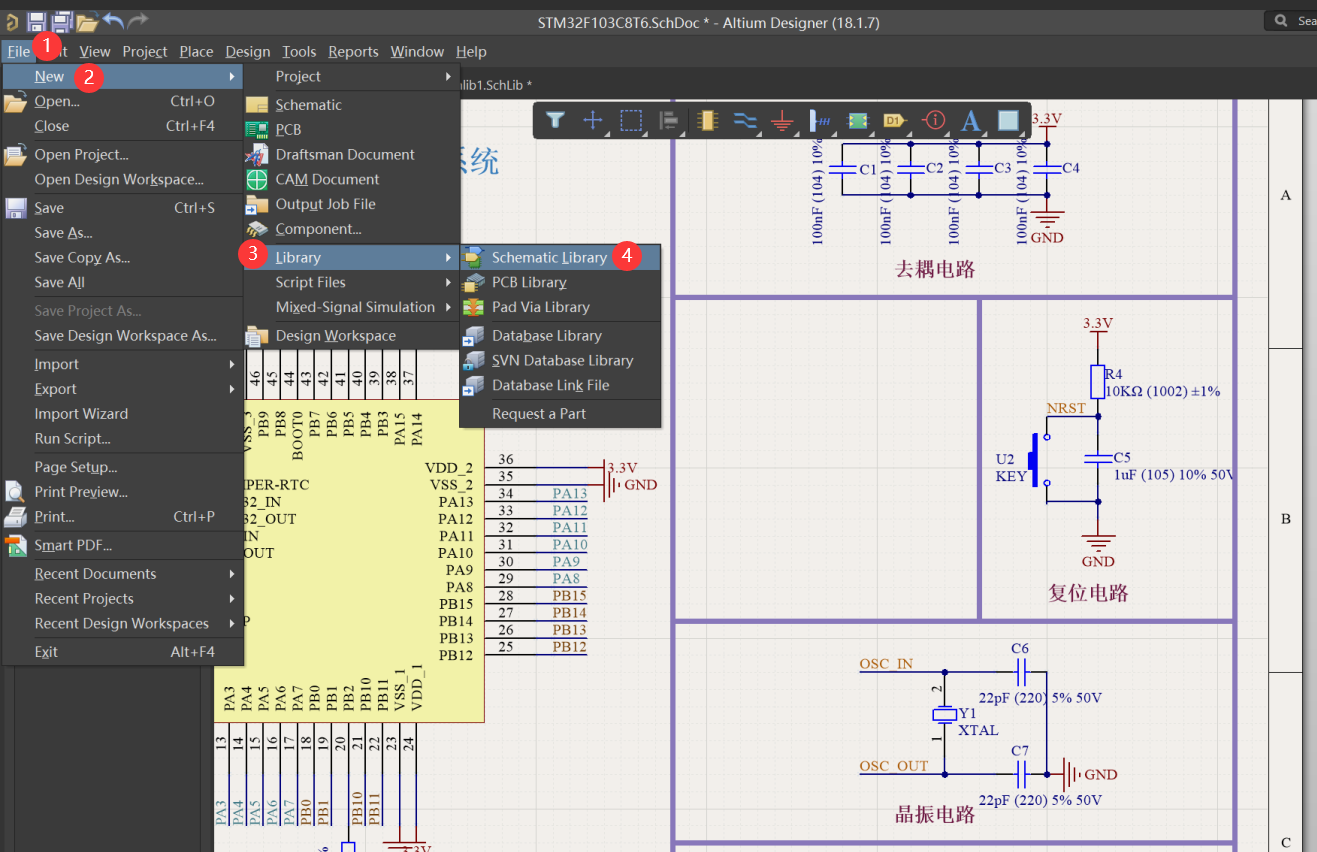Click Import Wizard in File menu
This screenshot has height=852, width=1317.
[x=81, y=414]
